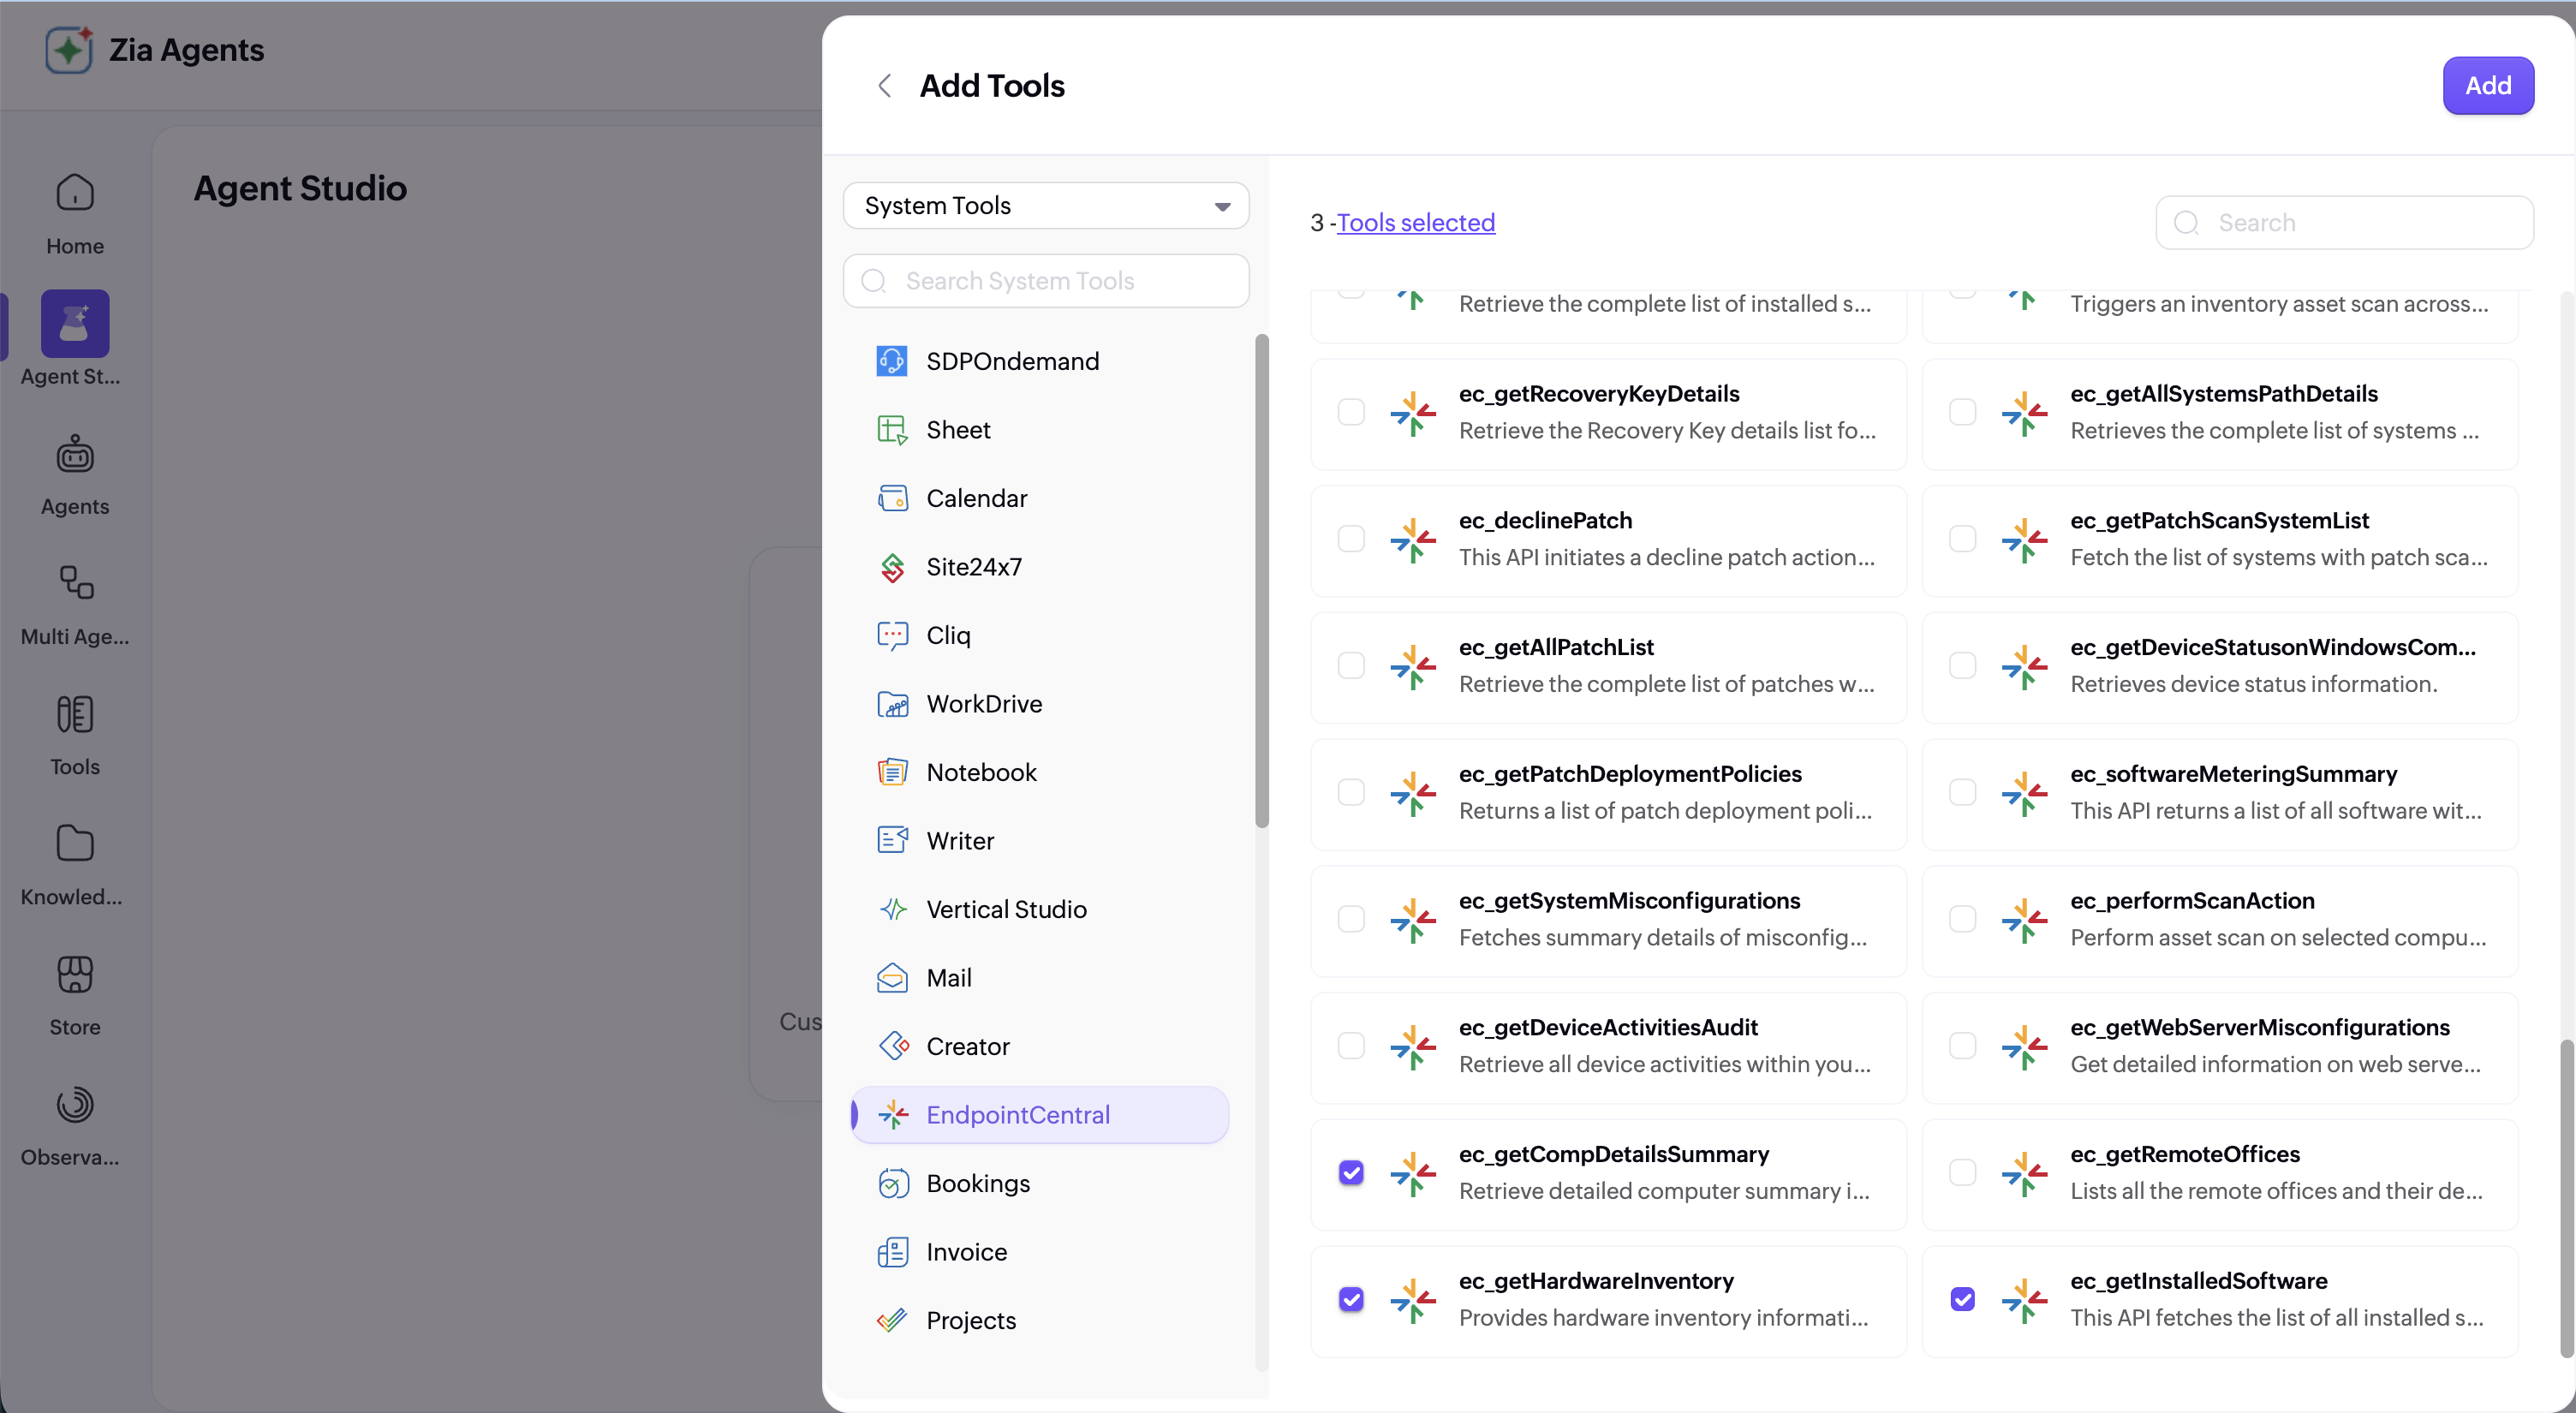The image size is (2576, 1413).
Task: Check the ec_getRecoveryKeyDetails checkbox
Action: tap(1351, 412)
